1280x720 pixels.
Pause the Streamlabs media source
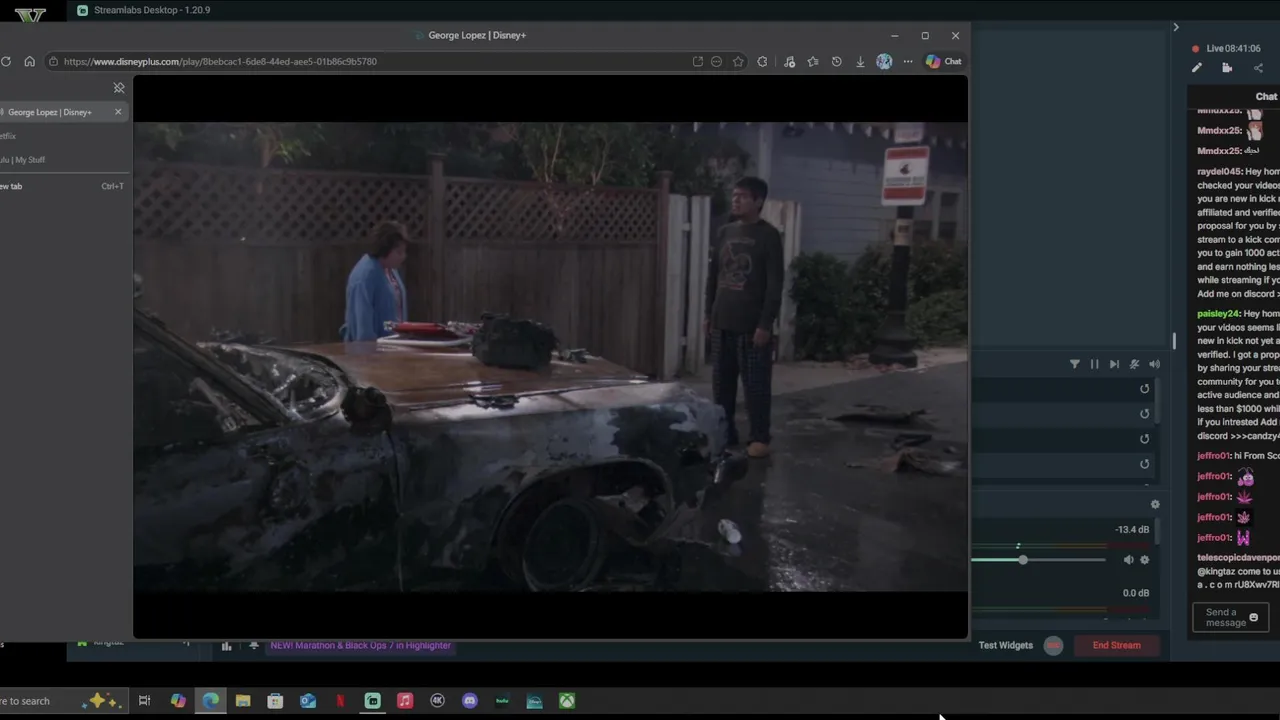point(1094,364)
